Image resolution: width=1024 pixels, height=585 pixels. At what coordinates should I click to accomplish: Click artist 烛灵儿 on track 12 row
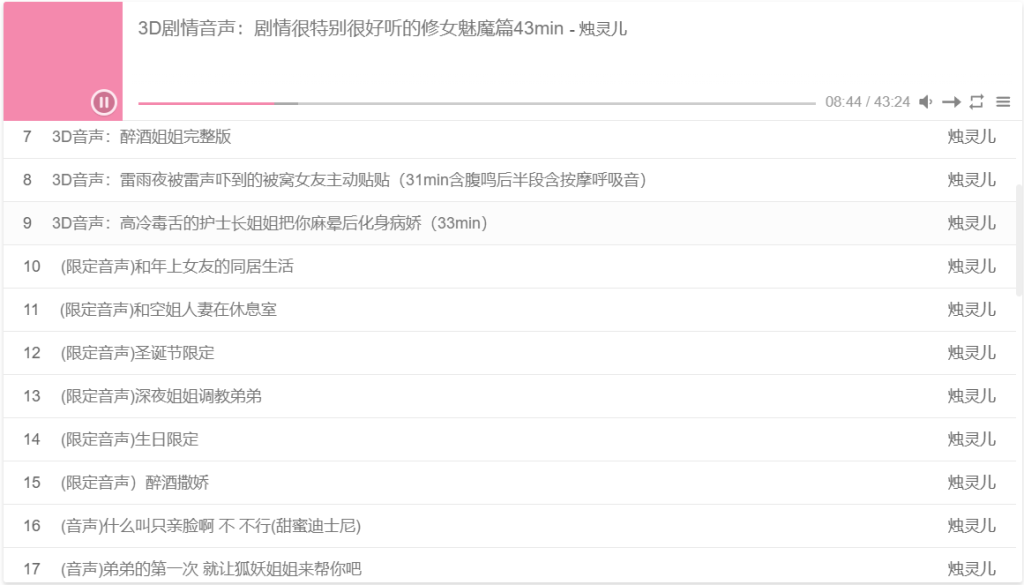(x=971, y=353)
